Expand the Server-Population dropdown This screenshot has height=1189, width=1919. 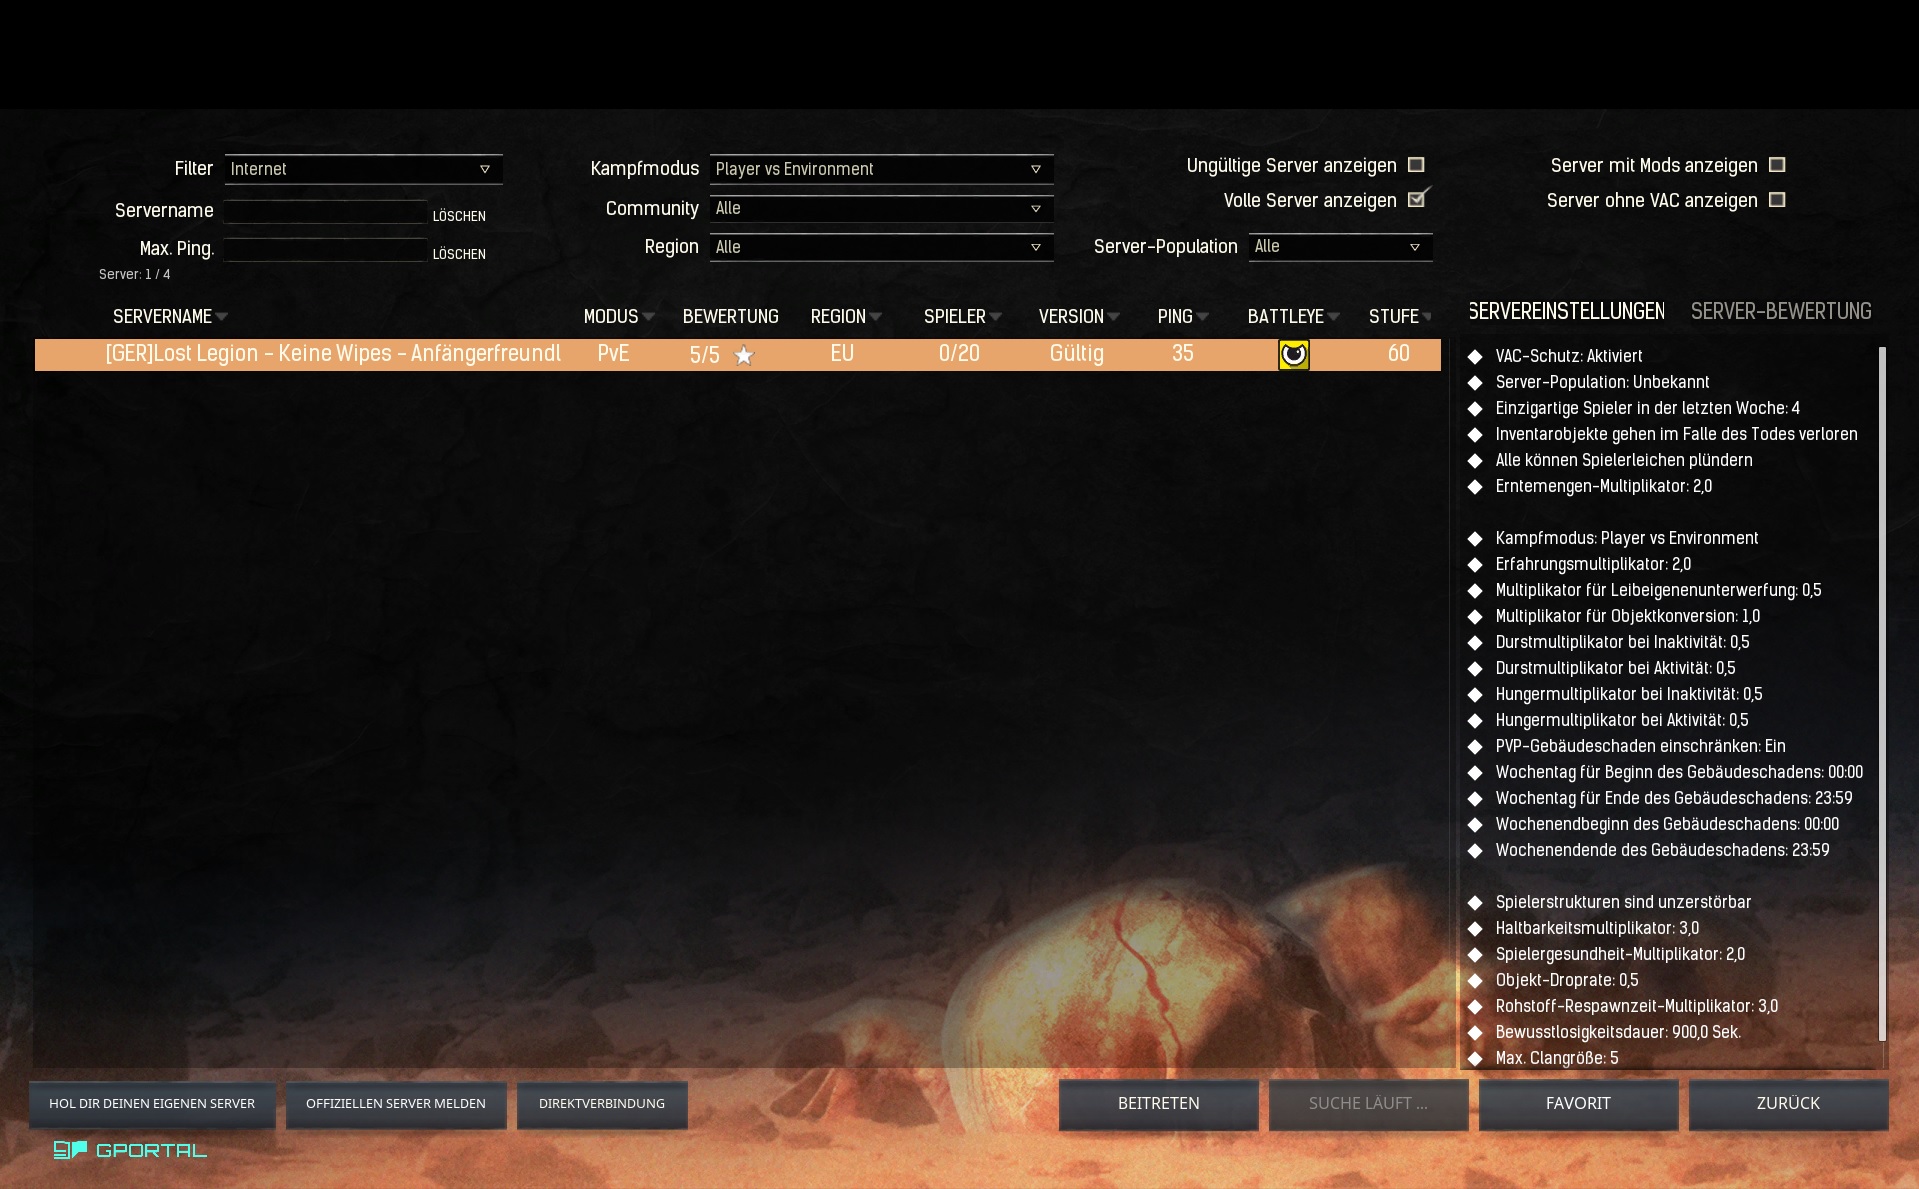pyautogui.click(x=1340, y=247)
